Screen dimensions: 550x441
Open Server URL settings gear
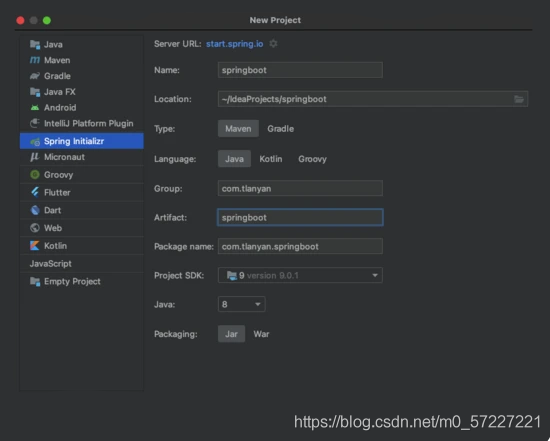(273, 44)
